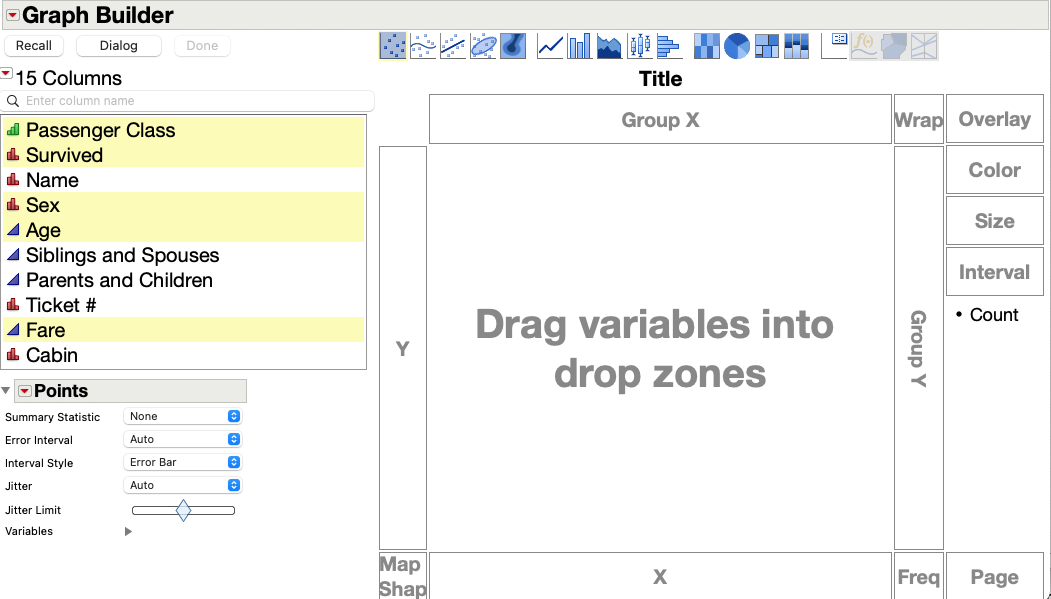
Task: Open the Graph Builder red triangle menu
Action: pyautogui.click(x=12, y=15)
